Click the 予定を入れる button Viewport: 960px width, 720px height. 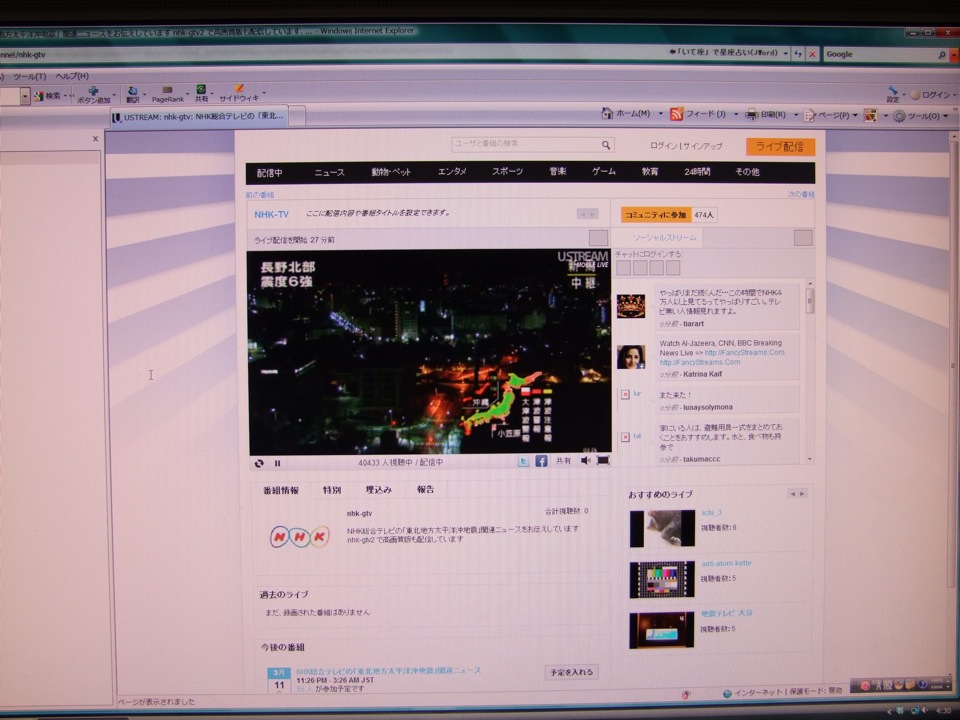coord(571,672)
